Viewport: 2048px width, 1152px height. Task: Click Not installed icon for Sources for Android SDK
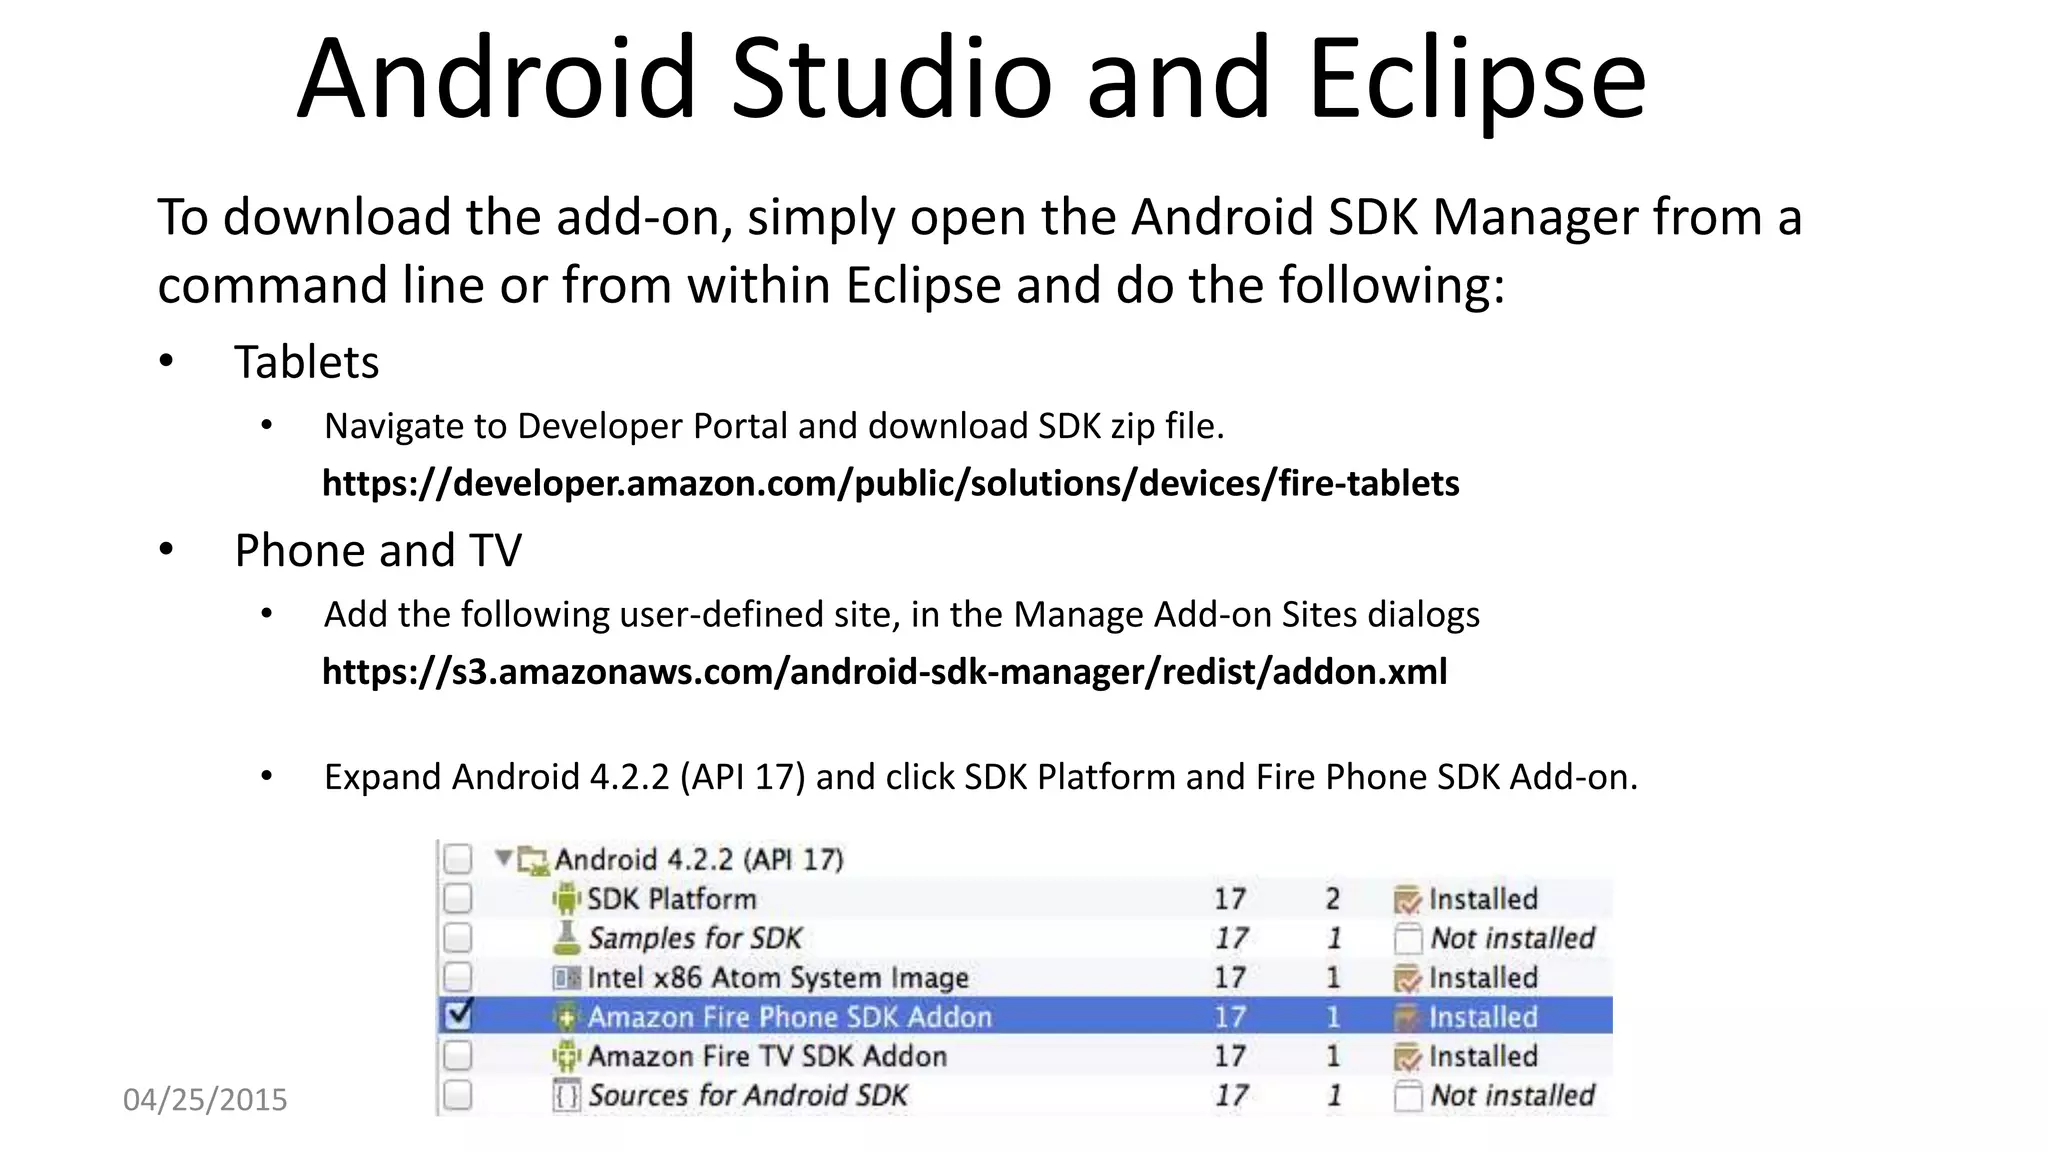pos(1407,1095)
